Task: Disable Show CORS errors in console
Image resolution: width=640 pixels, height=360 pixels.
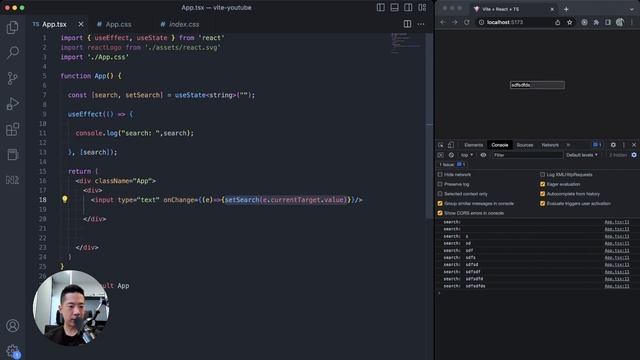Action: coord(440,213)
